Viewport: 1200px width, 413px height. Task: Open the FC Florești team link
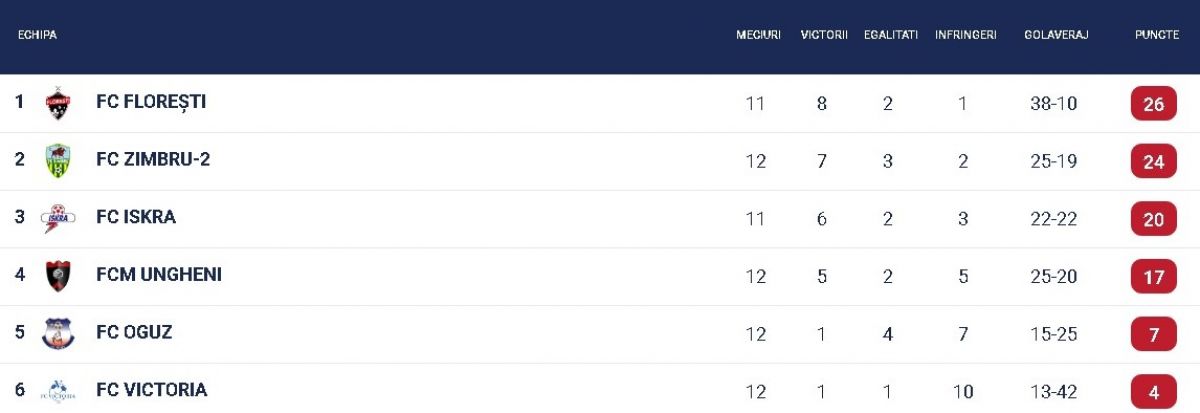click(x=151, y=102)
